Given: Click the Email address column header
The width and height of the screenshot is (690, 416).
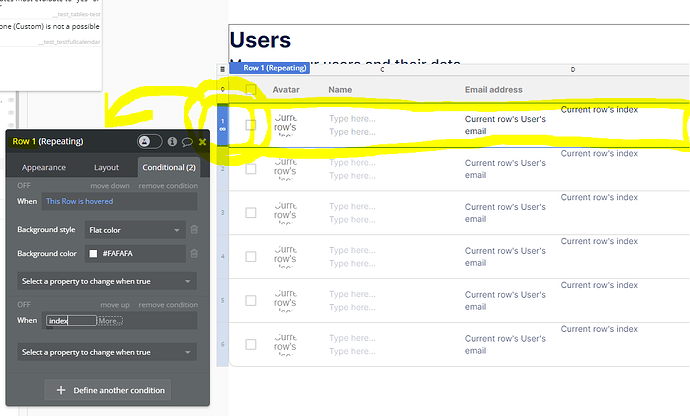Looking at the screenshot, I should pos(494,90).
